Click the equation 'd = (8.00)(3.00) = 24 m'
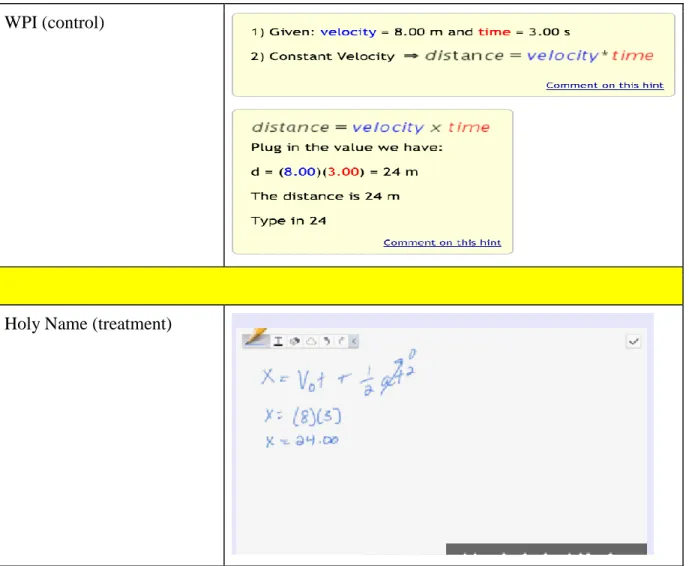 click(334, 172)
